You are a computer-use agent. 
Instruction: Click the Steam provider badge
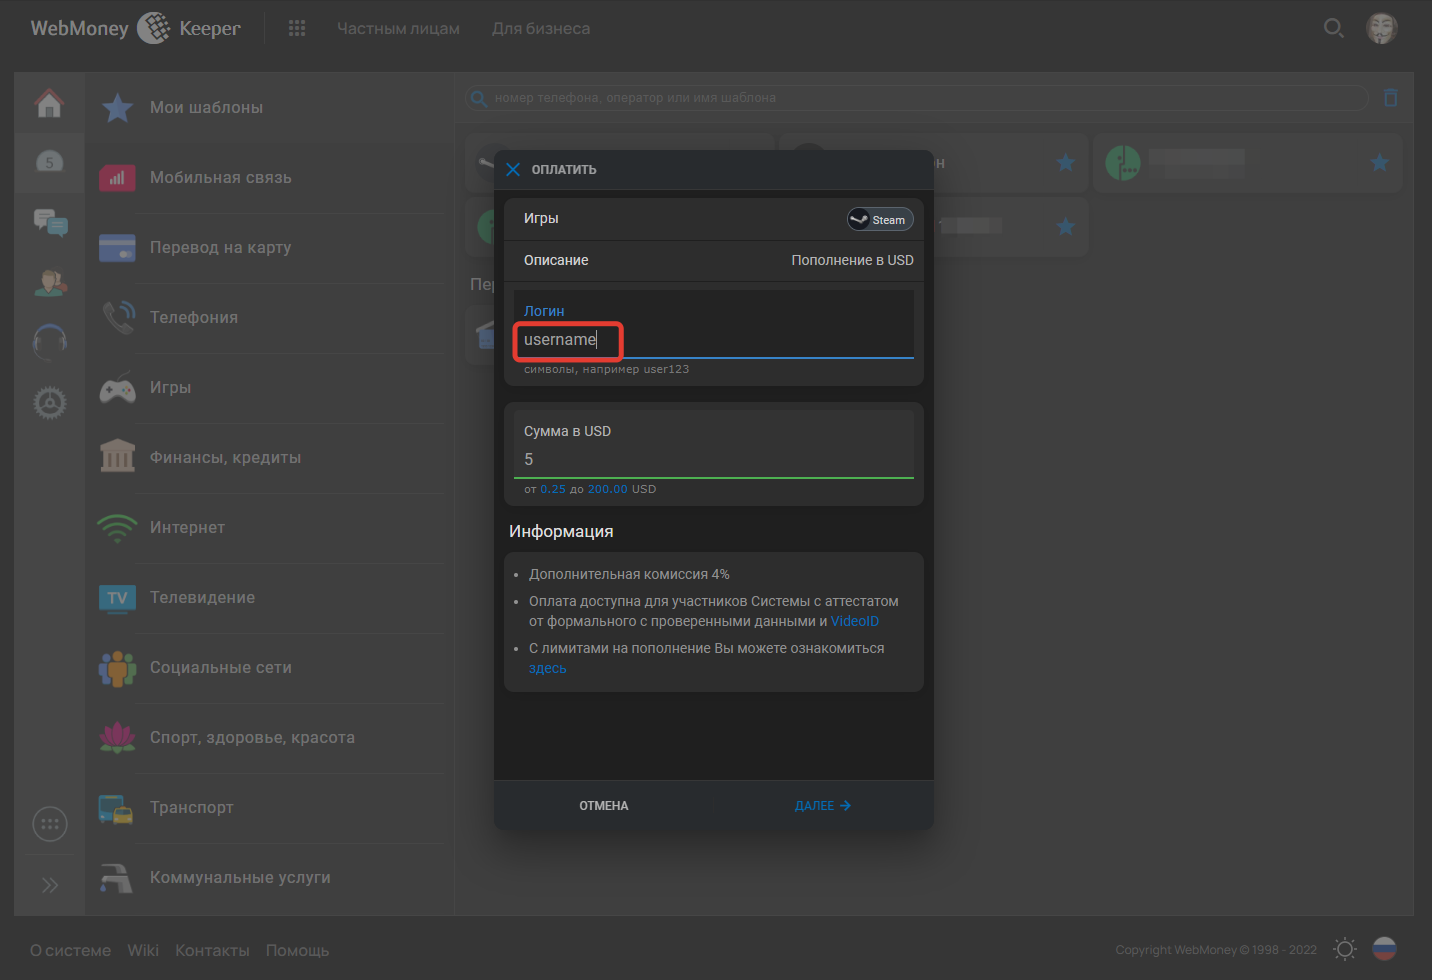tap(880, 219)
